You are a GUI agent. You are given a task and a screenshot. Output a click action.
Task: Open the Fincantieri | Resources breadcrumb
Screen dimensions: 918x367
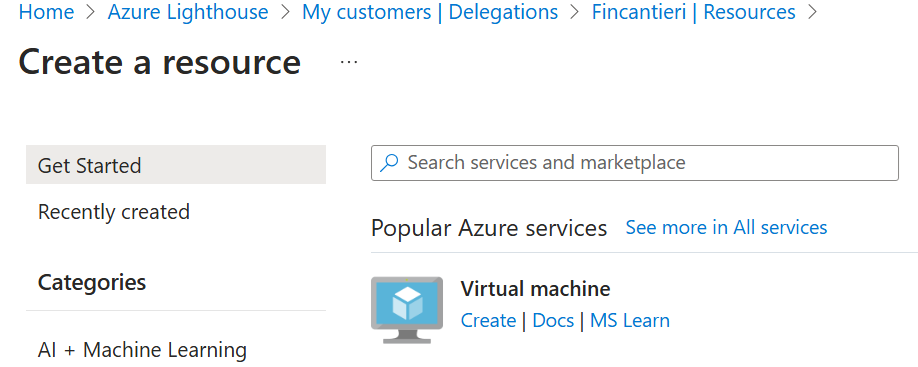click(693, 12)
